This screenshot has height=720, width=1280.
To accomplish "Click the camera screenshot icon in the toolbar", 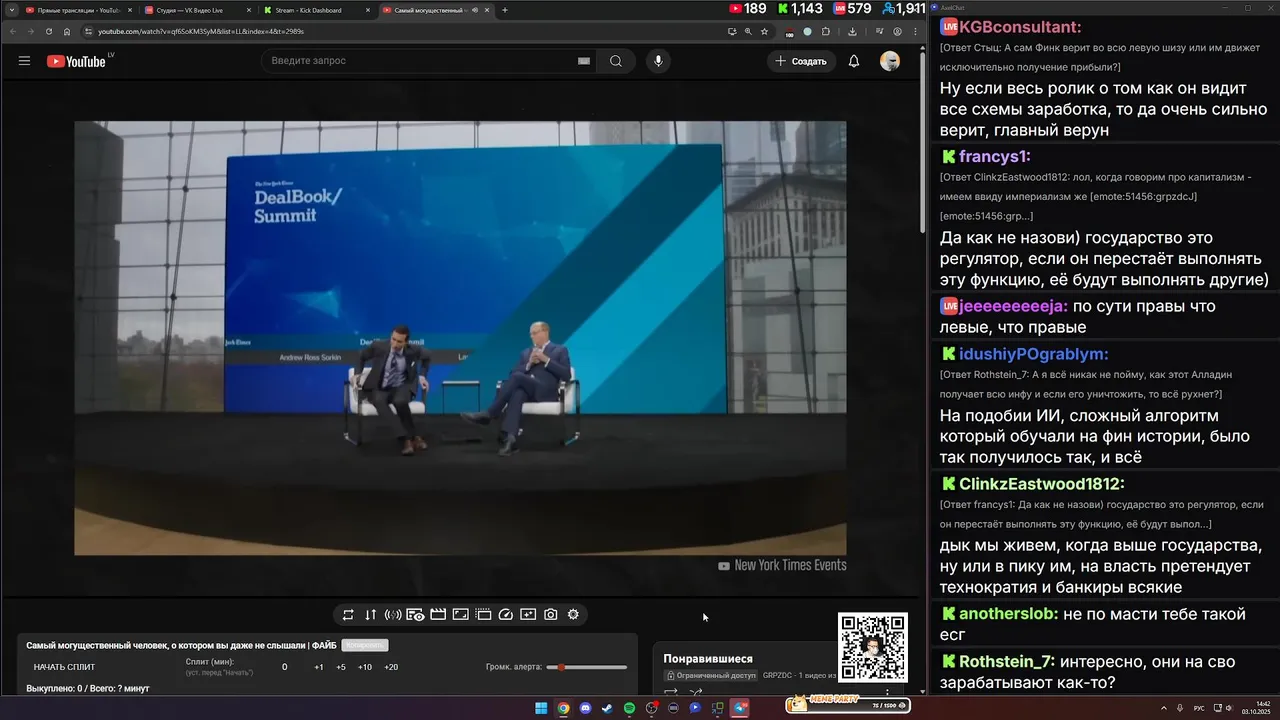I will point(551,615).
